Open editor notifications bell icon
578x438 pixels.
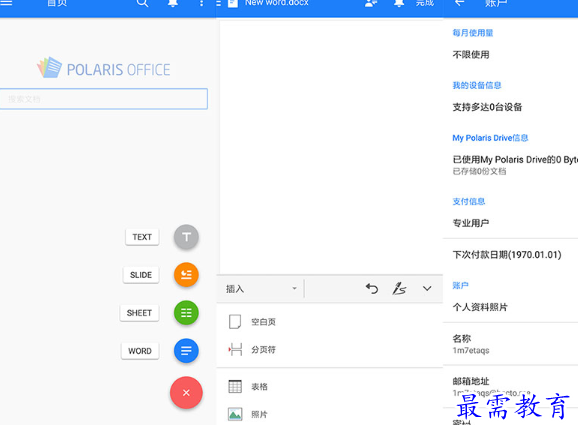pos(399,3)
